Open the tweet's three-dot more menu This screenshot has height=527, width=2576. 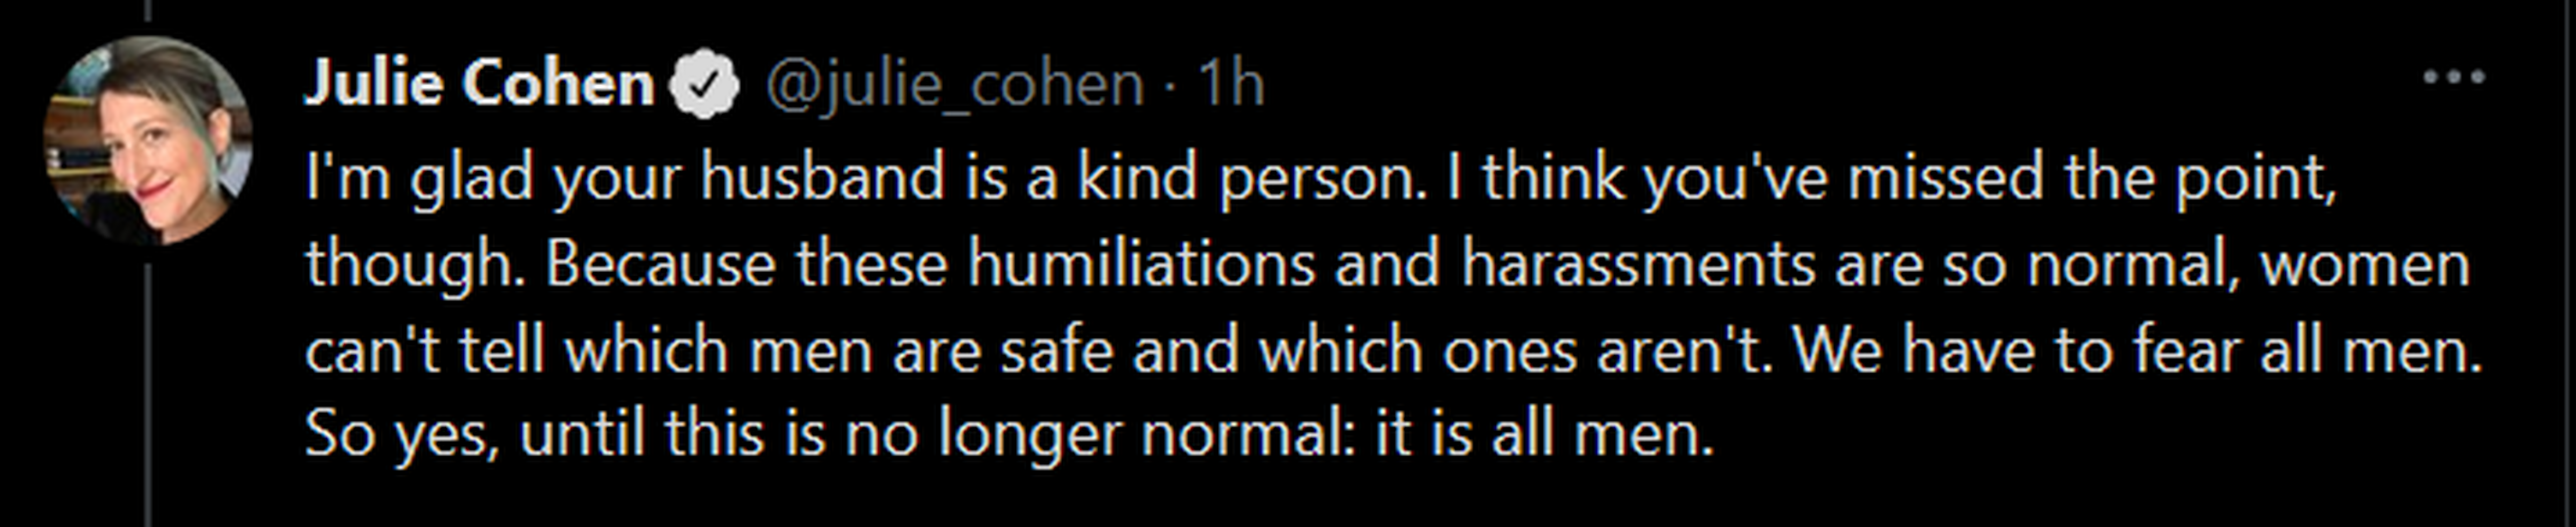point(2453,77)
